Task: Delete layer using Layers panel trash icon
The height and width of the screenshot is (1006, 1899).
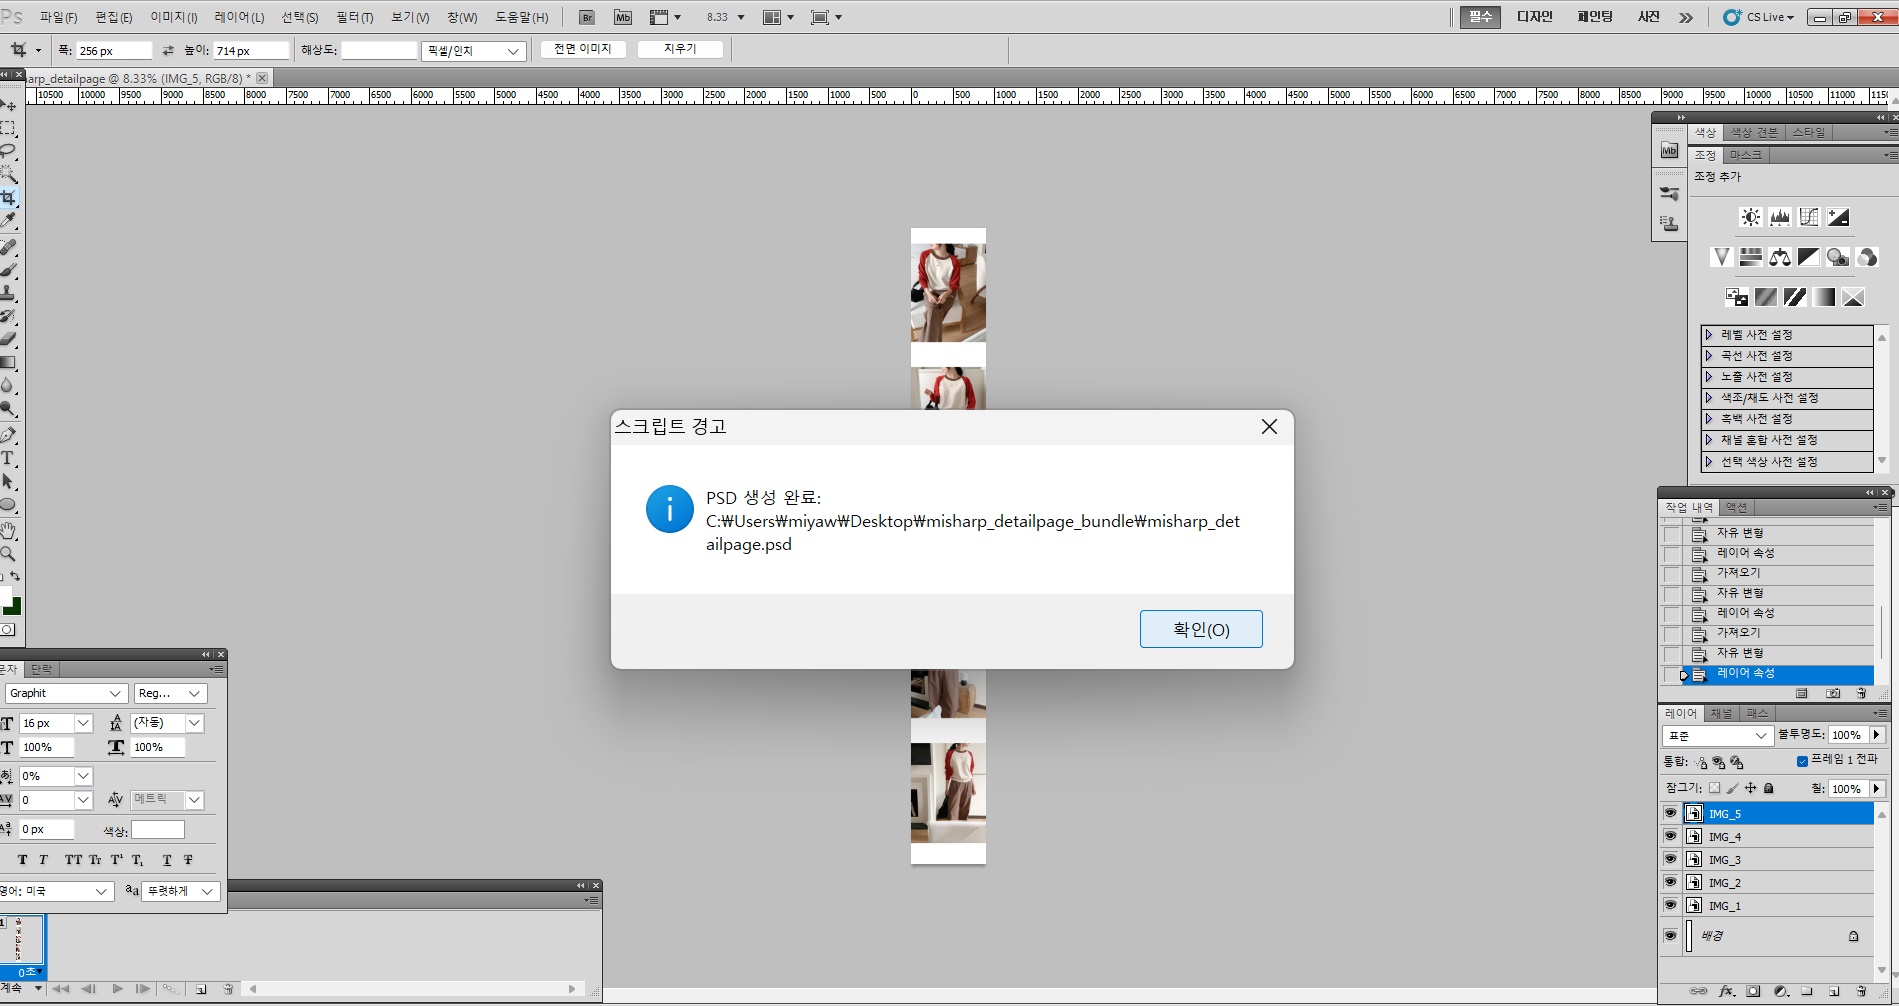Action: point(1861,991)
